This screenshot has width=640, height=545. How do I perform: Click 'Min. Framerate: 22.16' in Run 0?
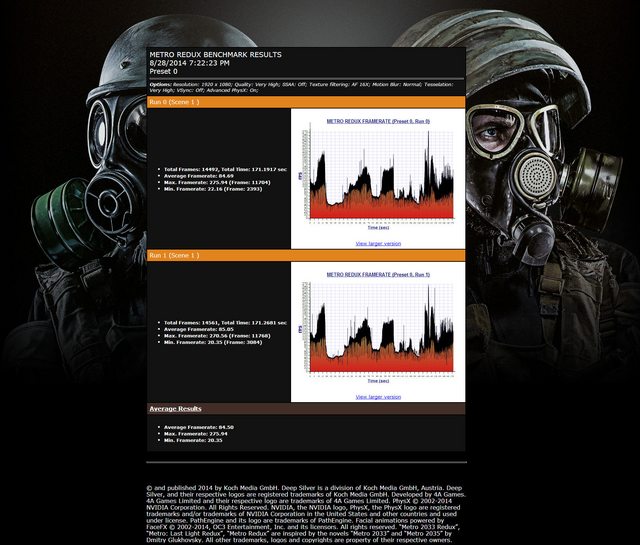click(213, 189)
